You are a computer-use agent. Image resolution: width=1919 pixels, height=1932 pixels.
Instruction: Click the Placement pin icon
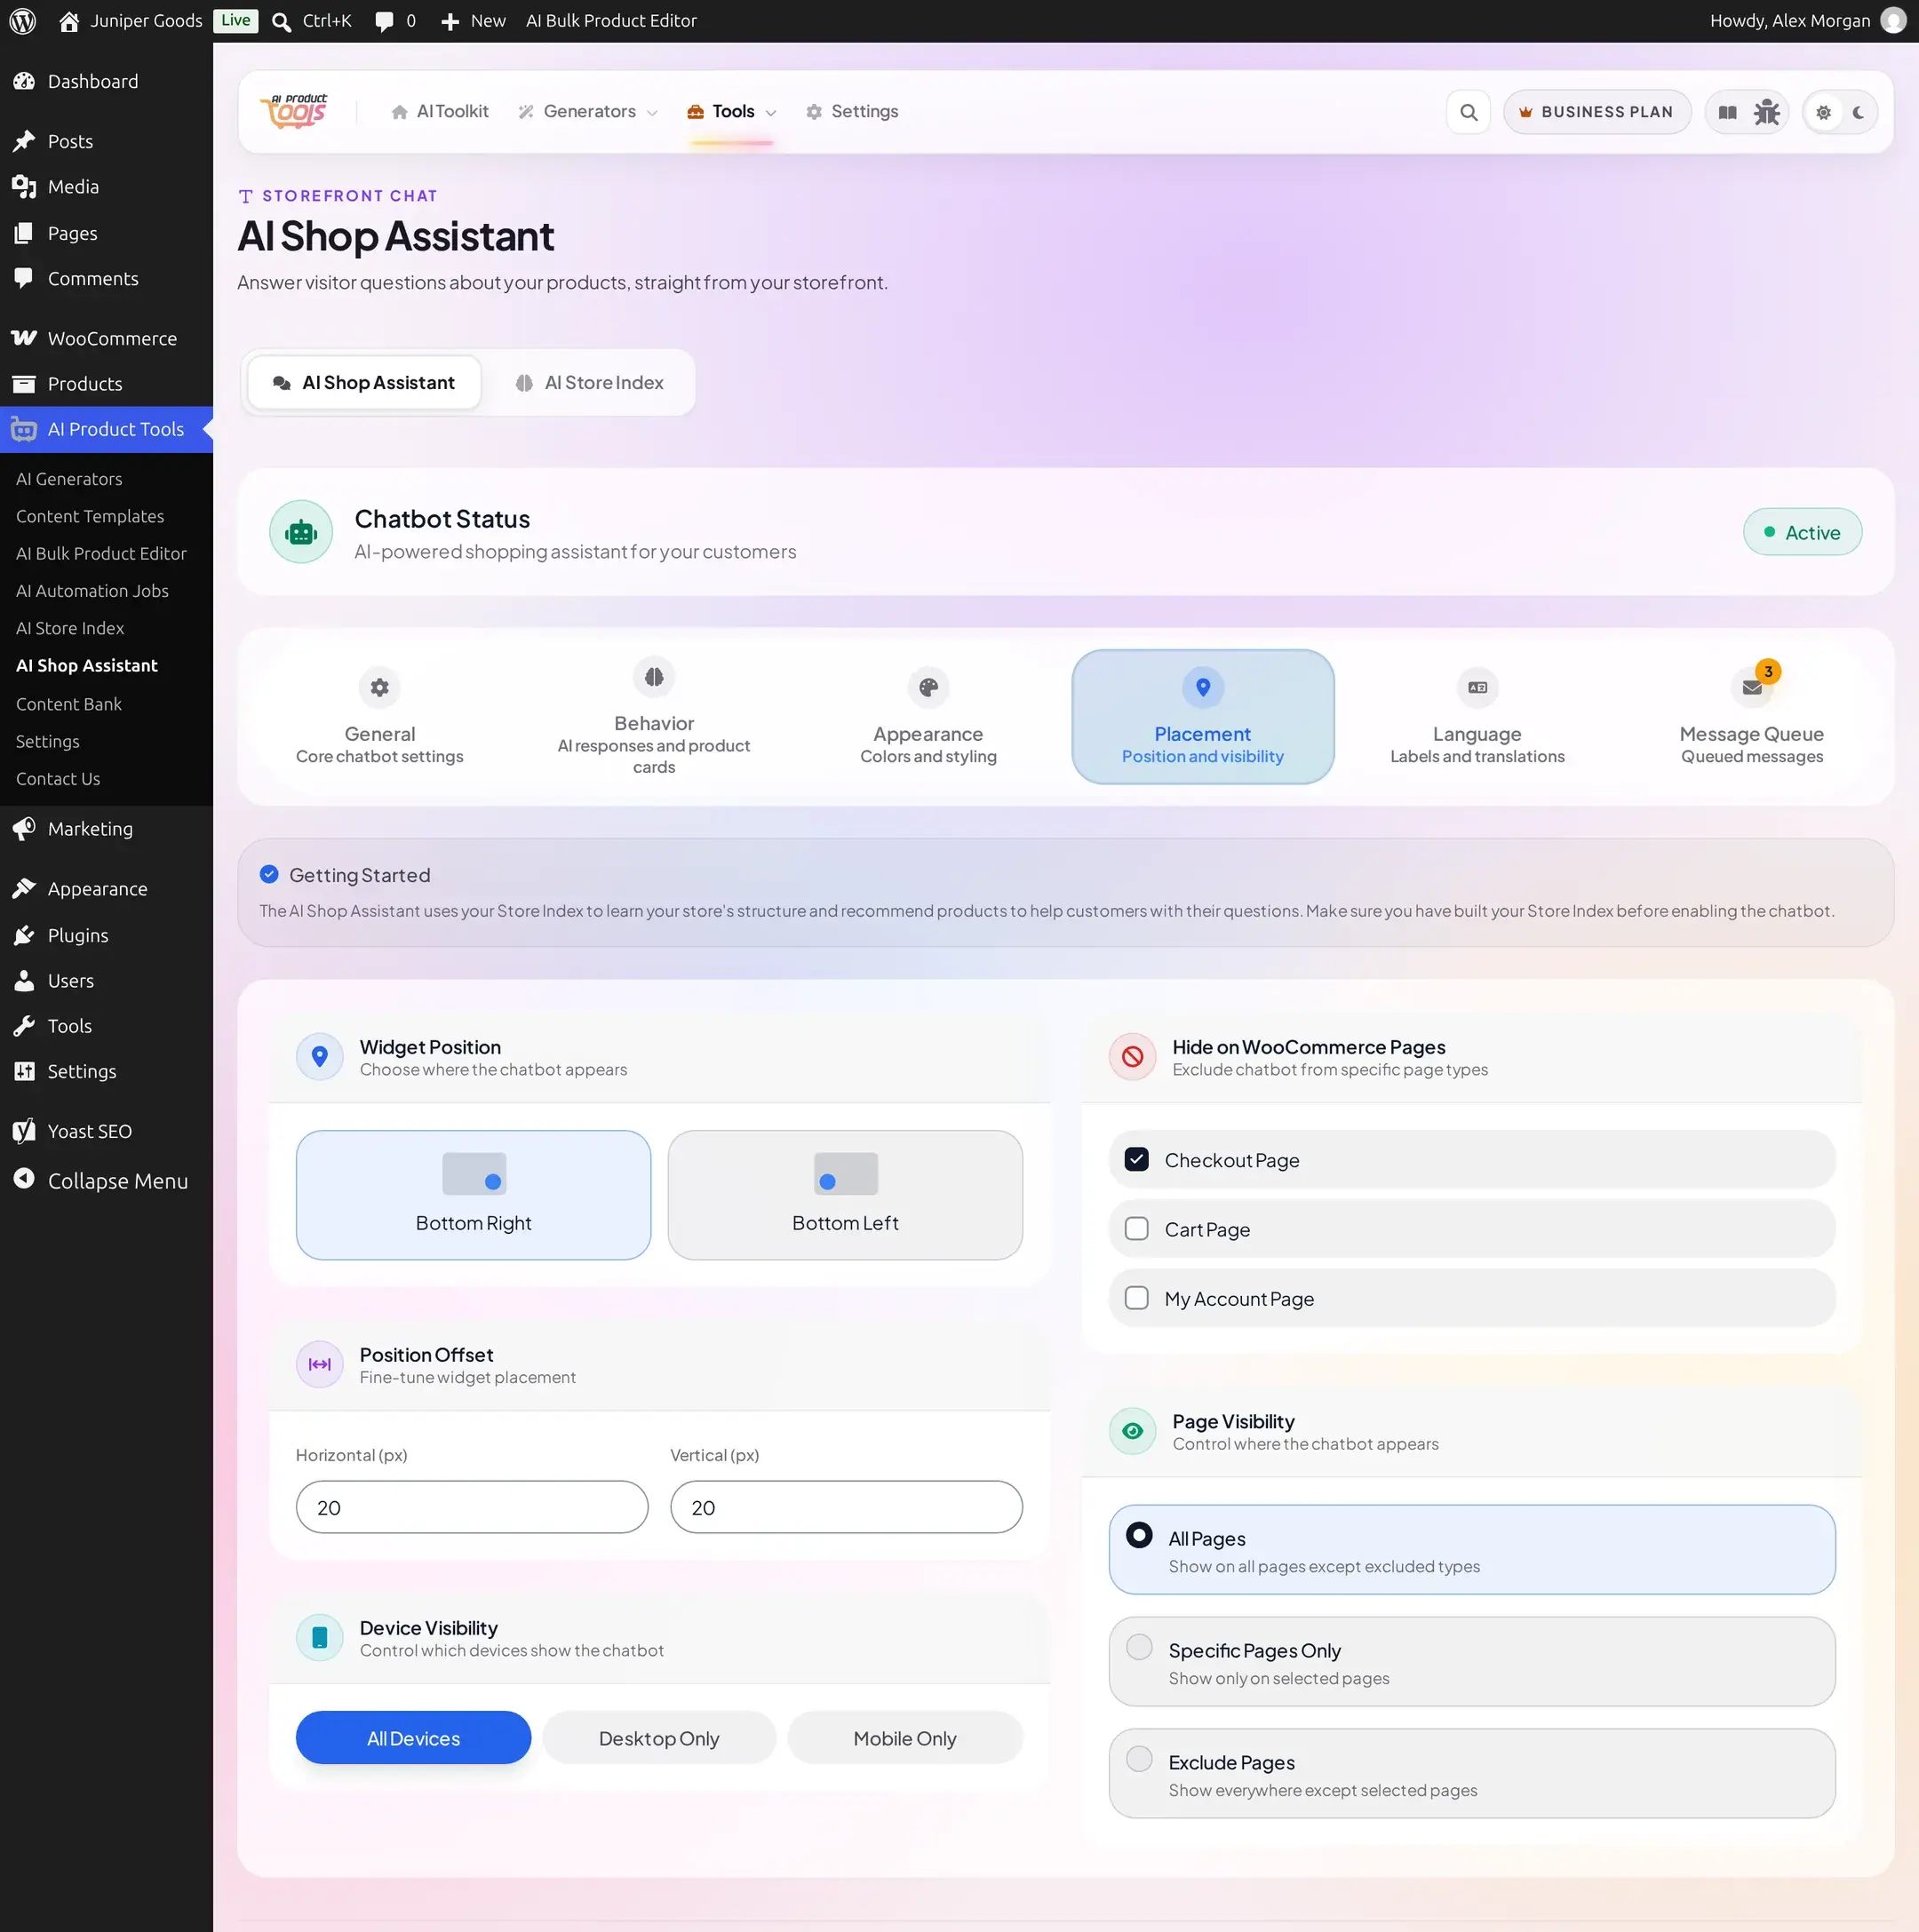pos(1203,687)
